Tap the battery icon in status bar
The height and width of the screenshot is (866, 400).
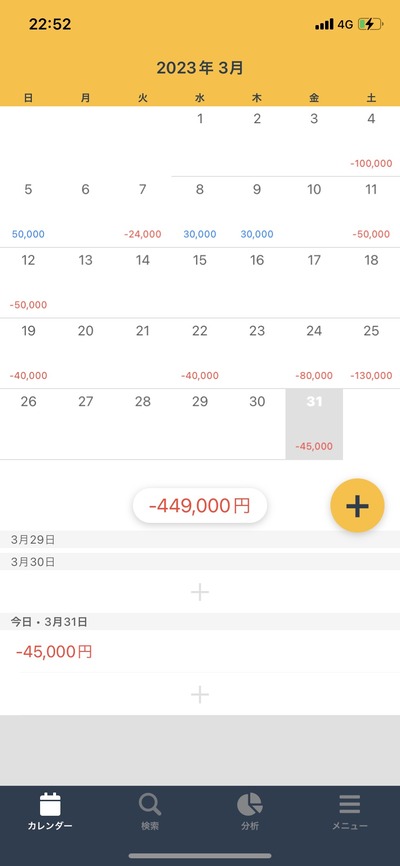click(x=370, y=24)
